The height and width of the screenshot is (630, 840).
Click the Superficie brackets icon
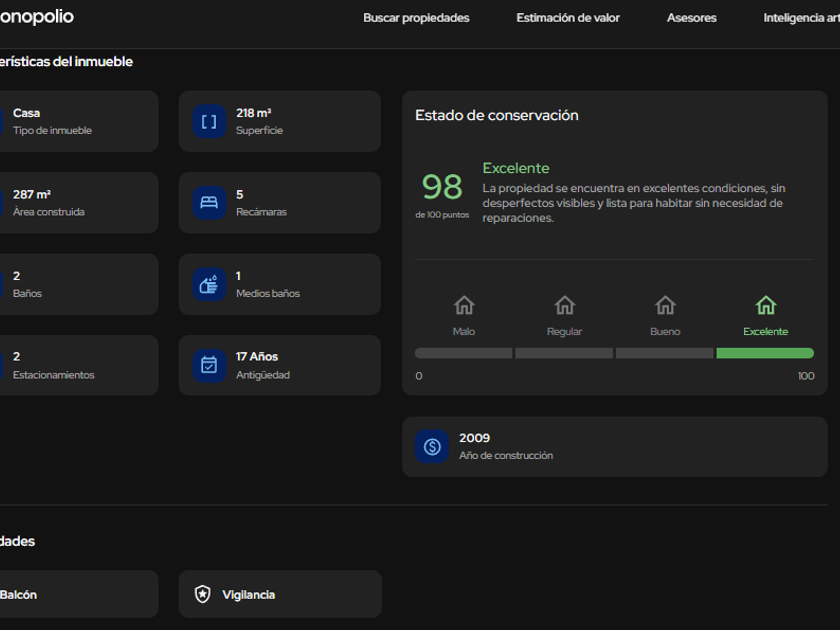[x=209, y=122]
